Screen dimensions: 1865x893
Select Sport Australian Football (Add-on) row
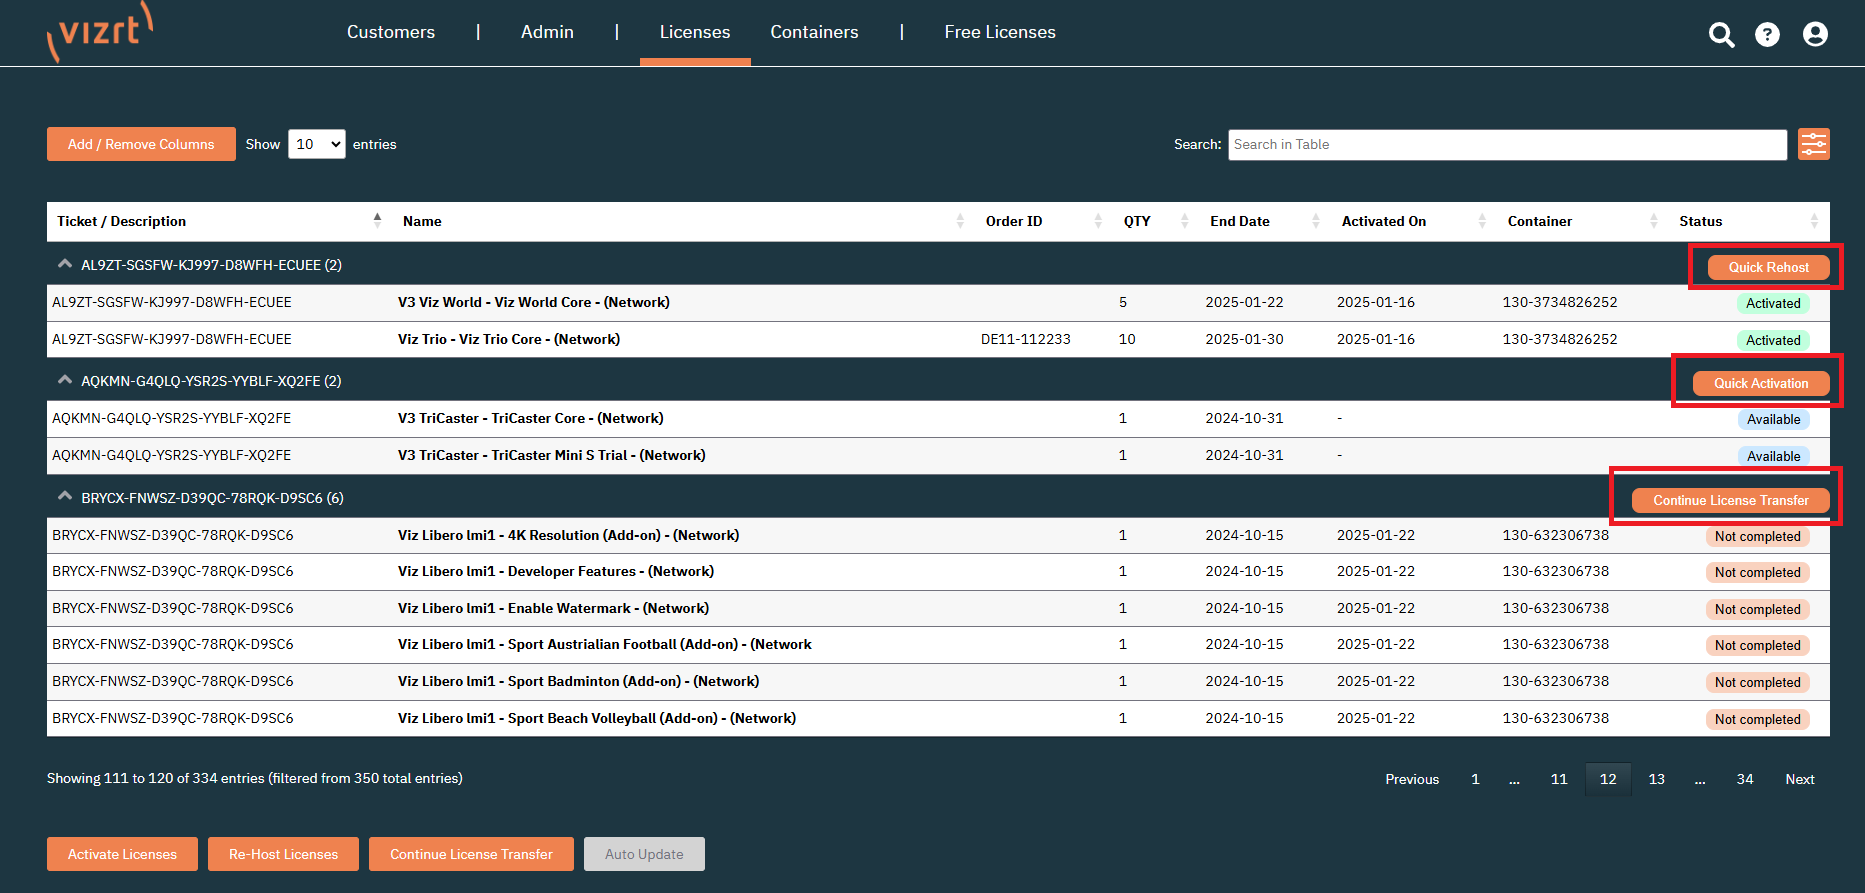pos(938,644)
